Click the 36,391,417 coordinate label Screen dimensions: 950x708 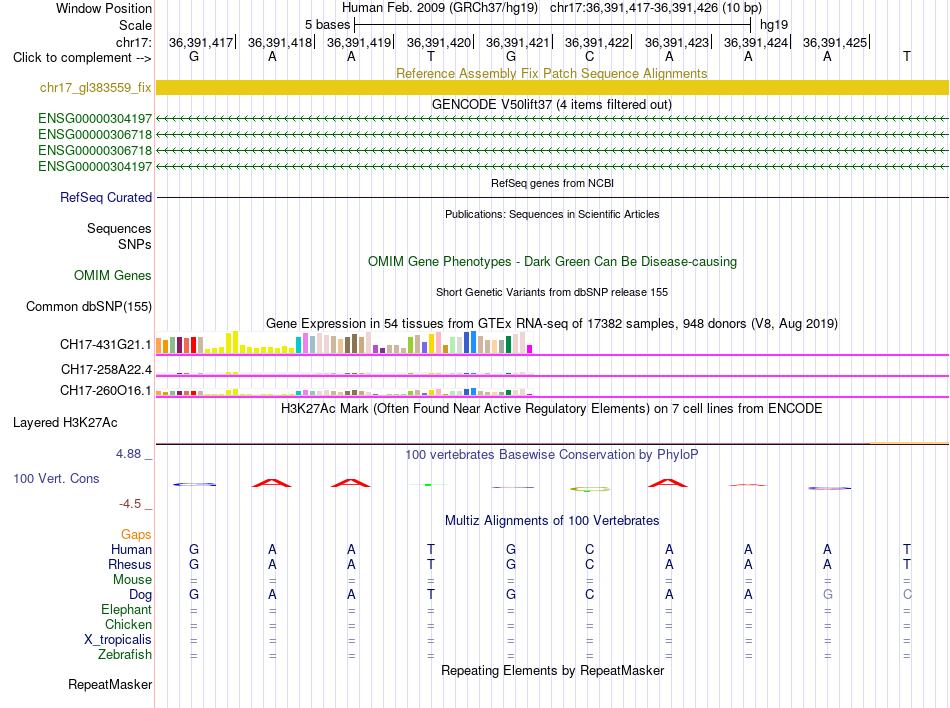[x=201, y=42]
